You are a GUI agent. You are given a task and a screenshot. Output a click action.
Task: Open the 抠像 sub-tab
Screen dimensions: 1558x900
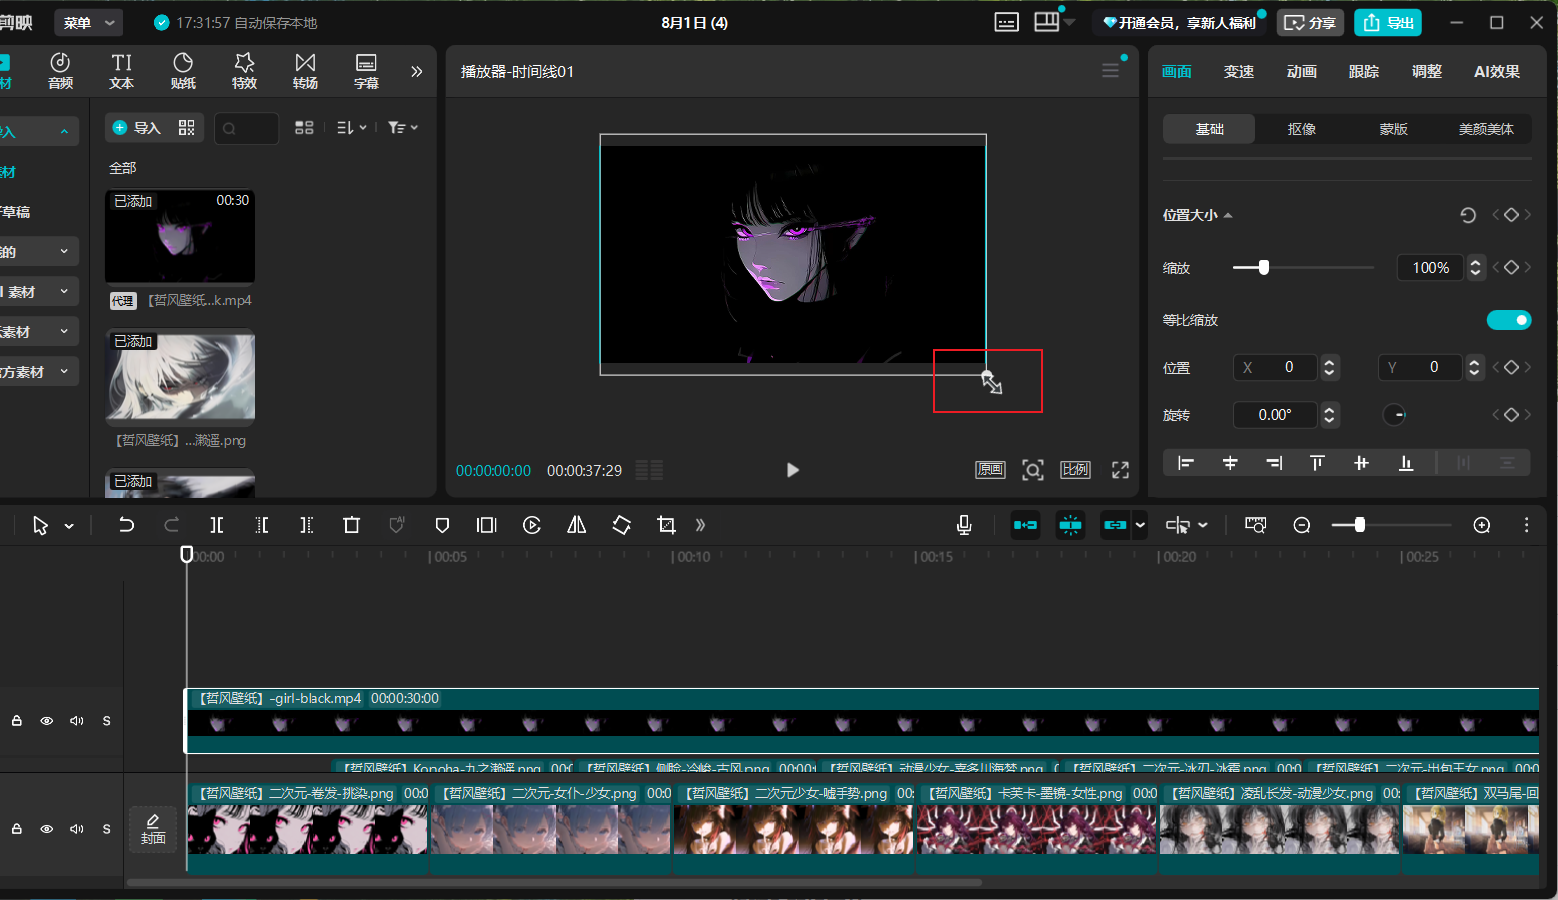(x=1302, y=129)
